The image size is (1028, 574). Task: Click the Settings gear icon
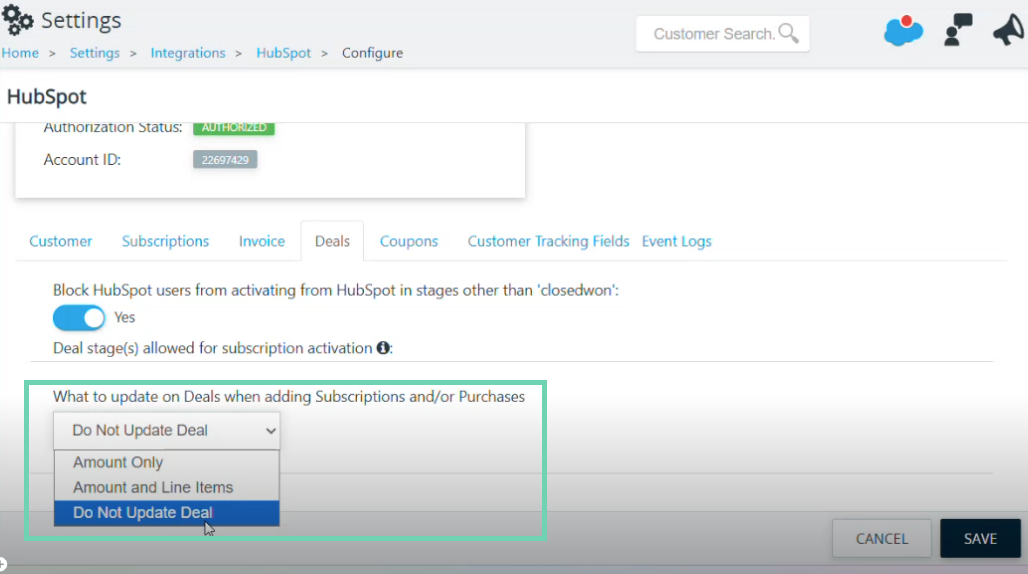pyautogui.click(x=18, y=20)
